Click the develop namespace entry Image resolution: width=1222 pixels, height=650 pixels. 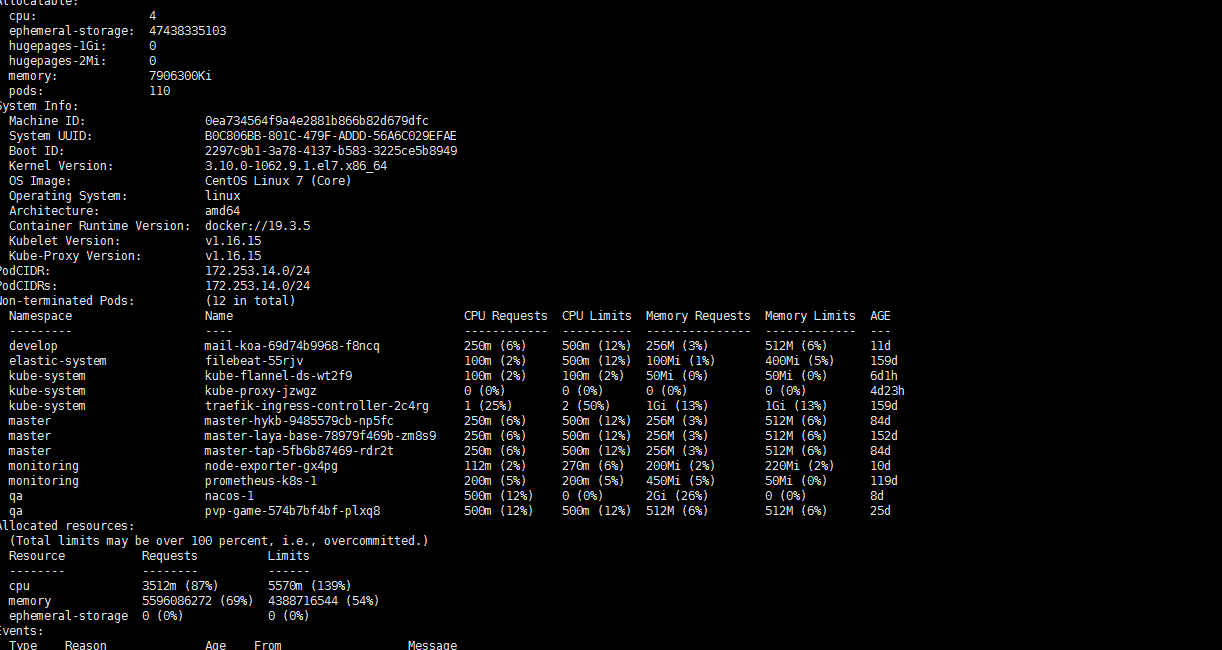[x=33, y=346]
